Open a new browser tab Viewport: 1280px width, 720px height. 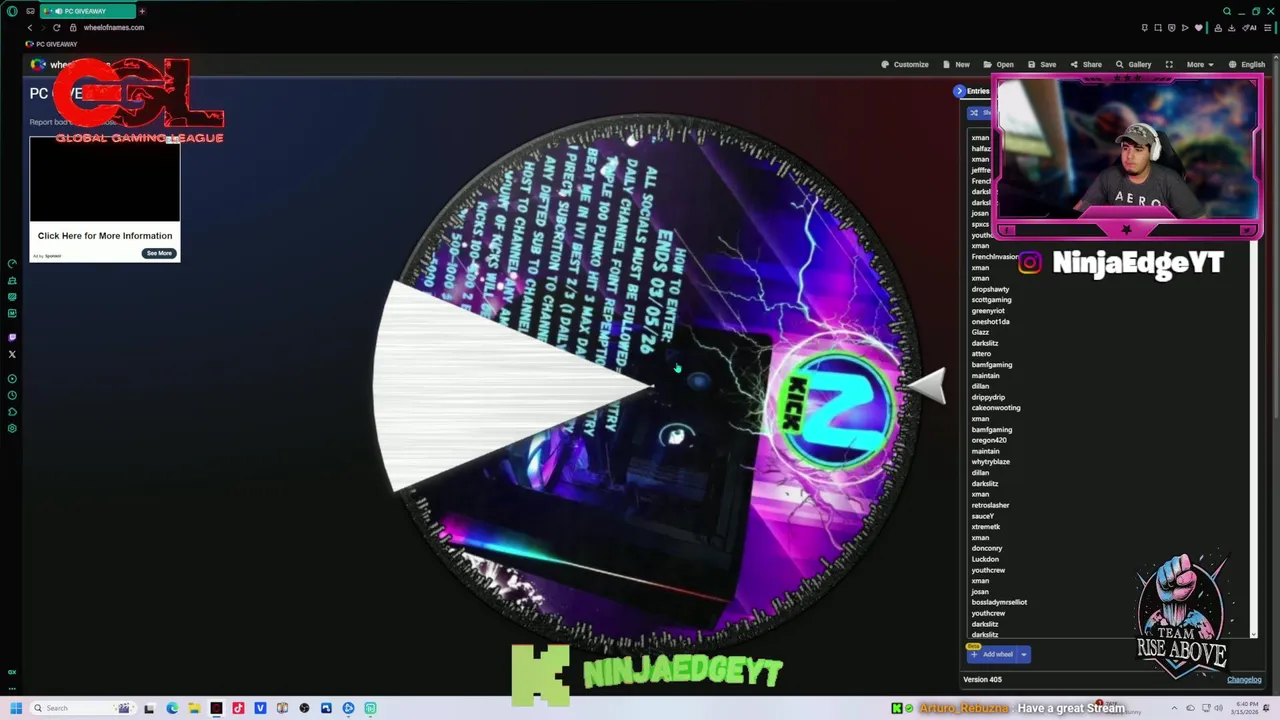pyautogui.click(x=142, y=11)
